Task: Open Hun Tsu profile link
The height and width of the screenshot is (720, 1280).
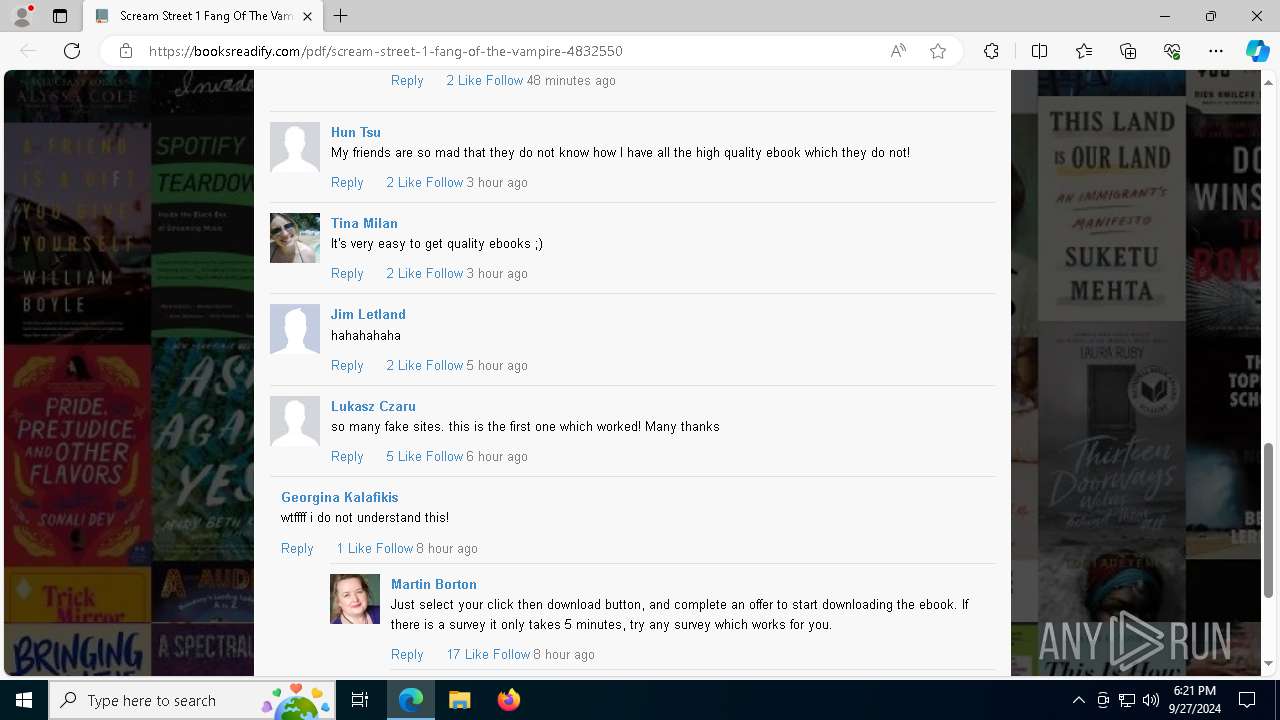Action: coord(356,132)
